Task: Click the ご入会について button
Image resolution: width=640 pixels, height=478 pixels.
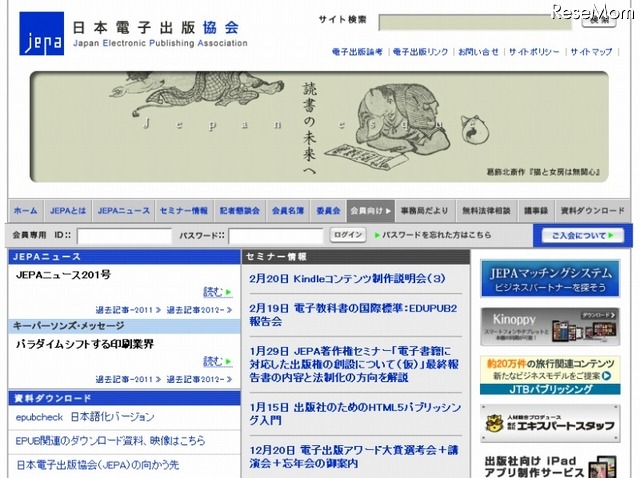Action: tap(582, 236)
